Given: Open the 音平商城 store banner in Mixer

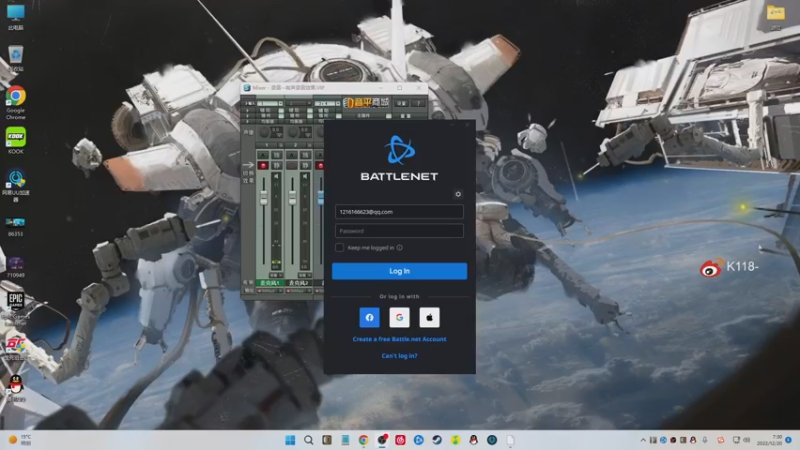Looking at the screenshot, I should tap(366, 103).
